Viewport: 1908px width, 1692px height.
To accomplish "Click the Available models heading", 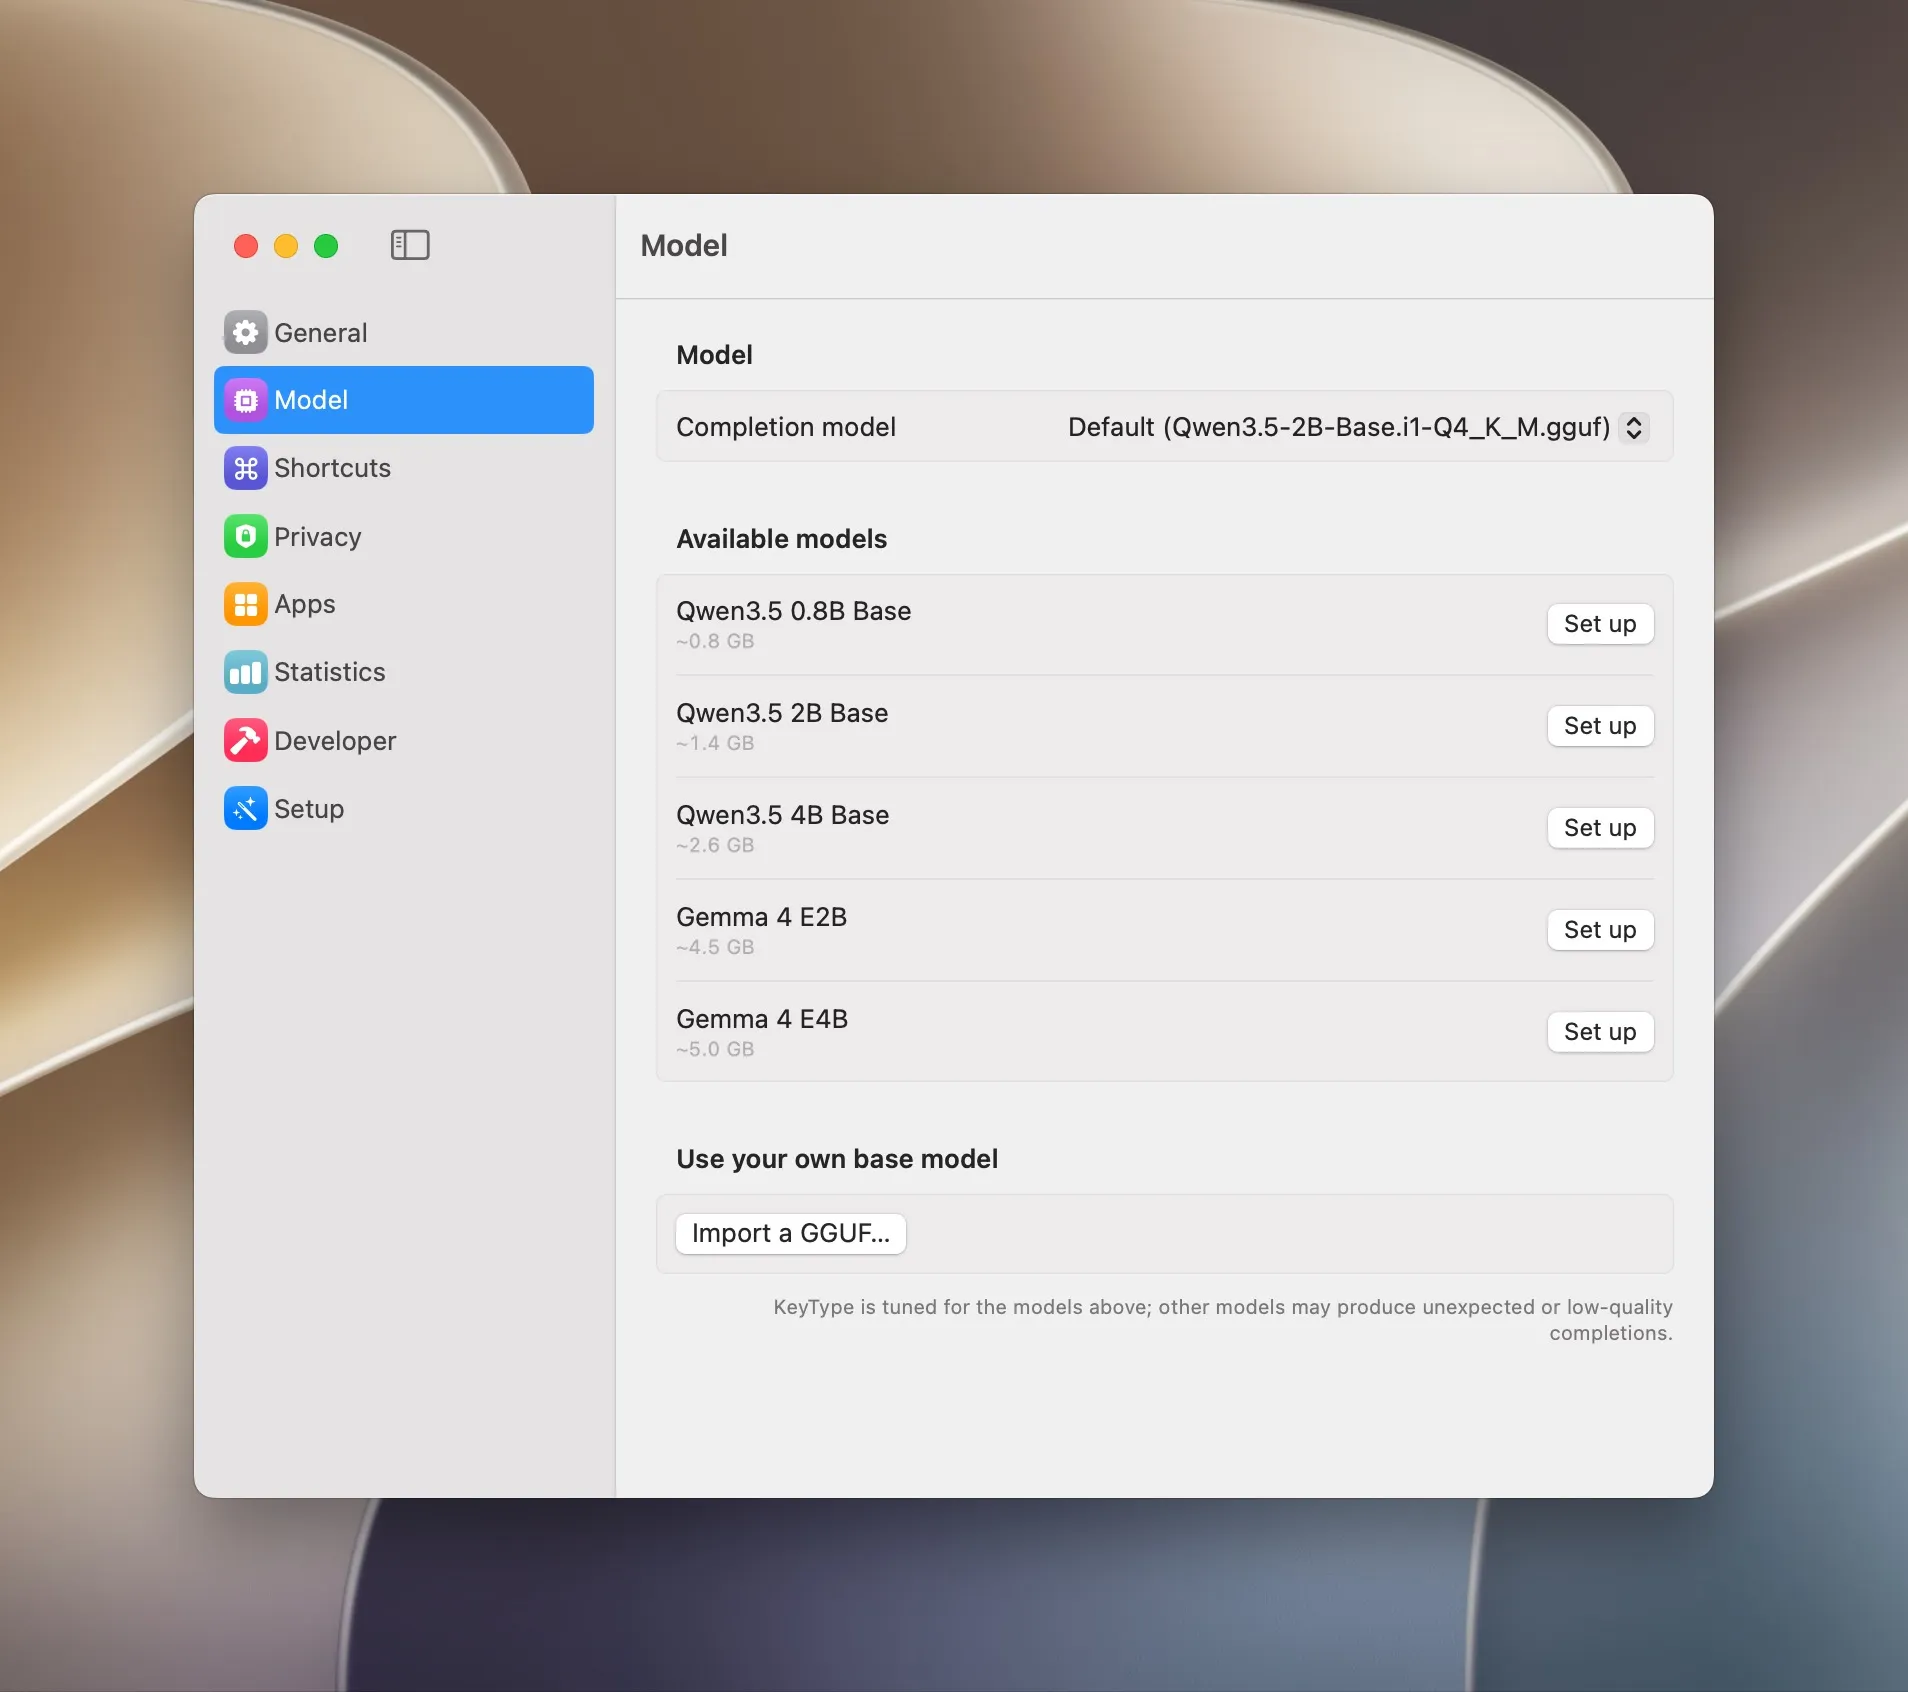I will (x=782, y=539).
